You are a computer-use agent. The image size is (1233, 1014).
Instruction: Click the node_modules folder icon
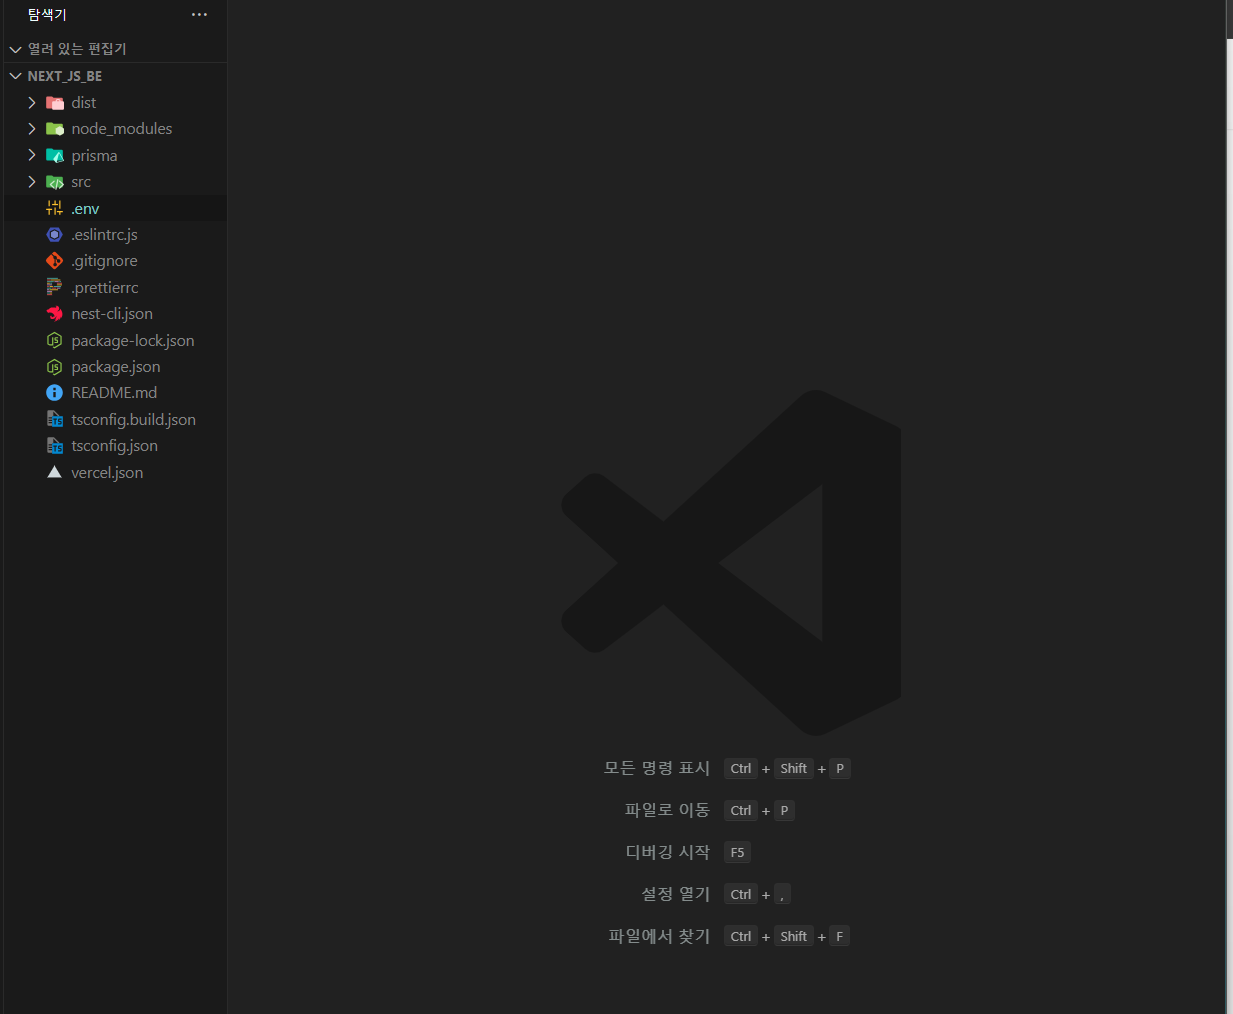coord(55,129)
